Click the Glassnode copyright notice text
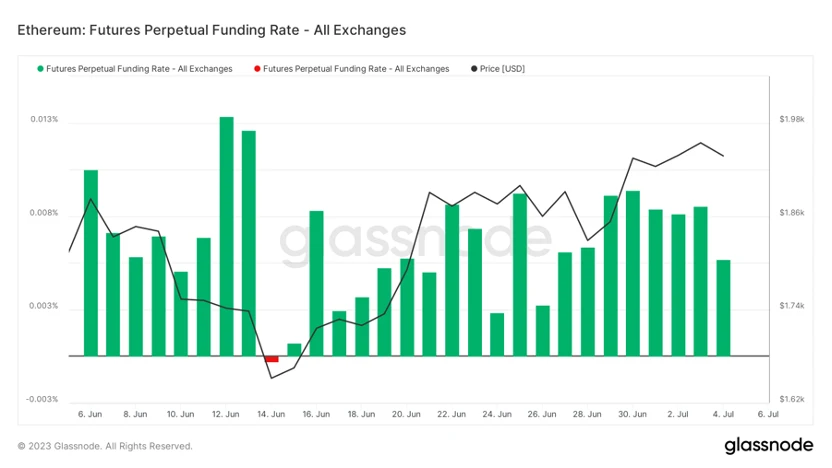The height and width of the screenshot is (468, 832). tap(105, 446)
